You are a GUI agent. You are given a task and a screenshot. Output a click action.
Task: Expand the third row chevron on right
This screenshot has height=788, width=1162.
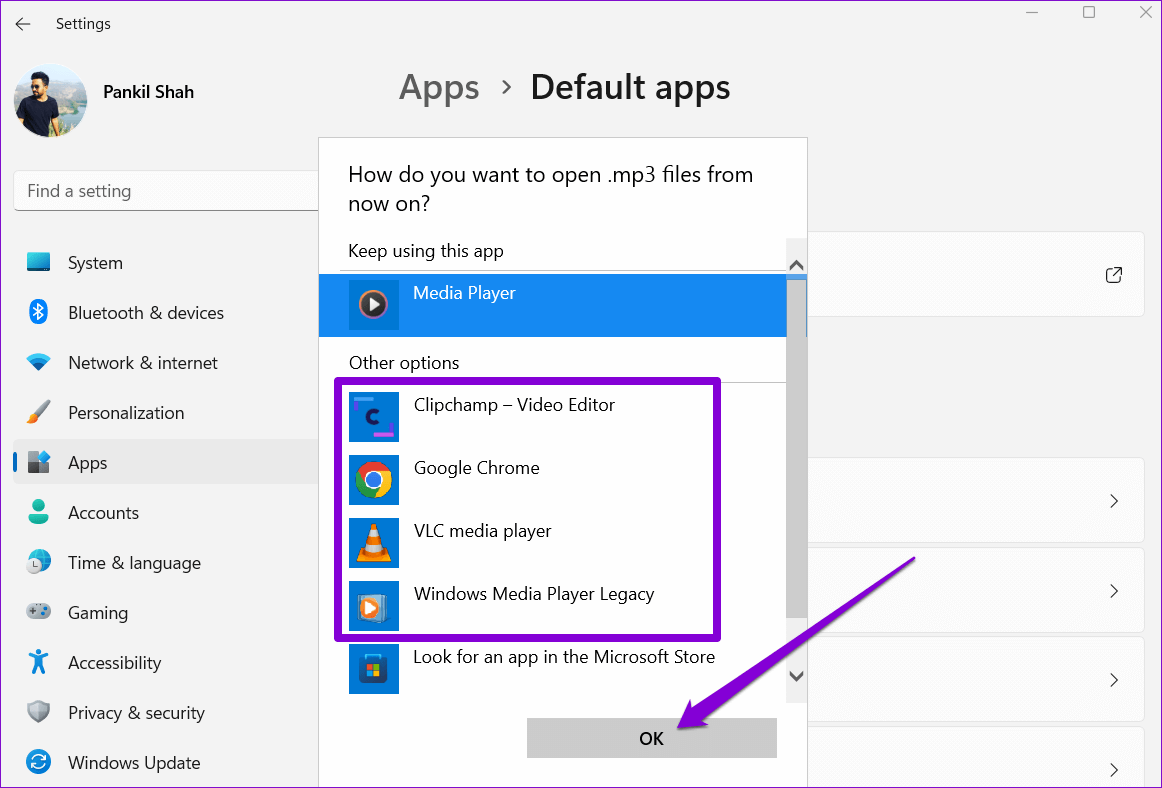click(1113, 681)
